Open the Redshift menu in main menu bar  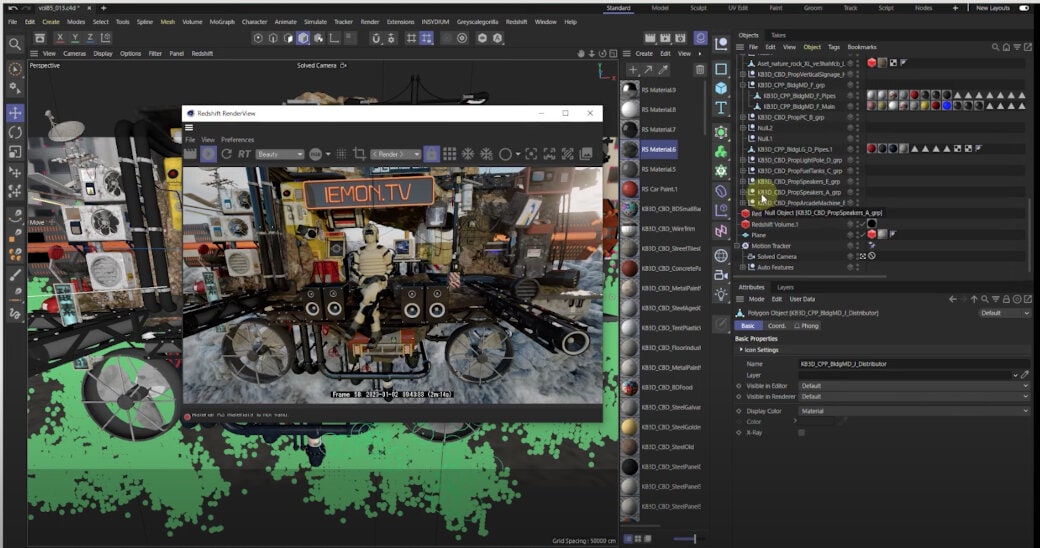coord(517,22)
